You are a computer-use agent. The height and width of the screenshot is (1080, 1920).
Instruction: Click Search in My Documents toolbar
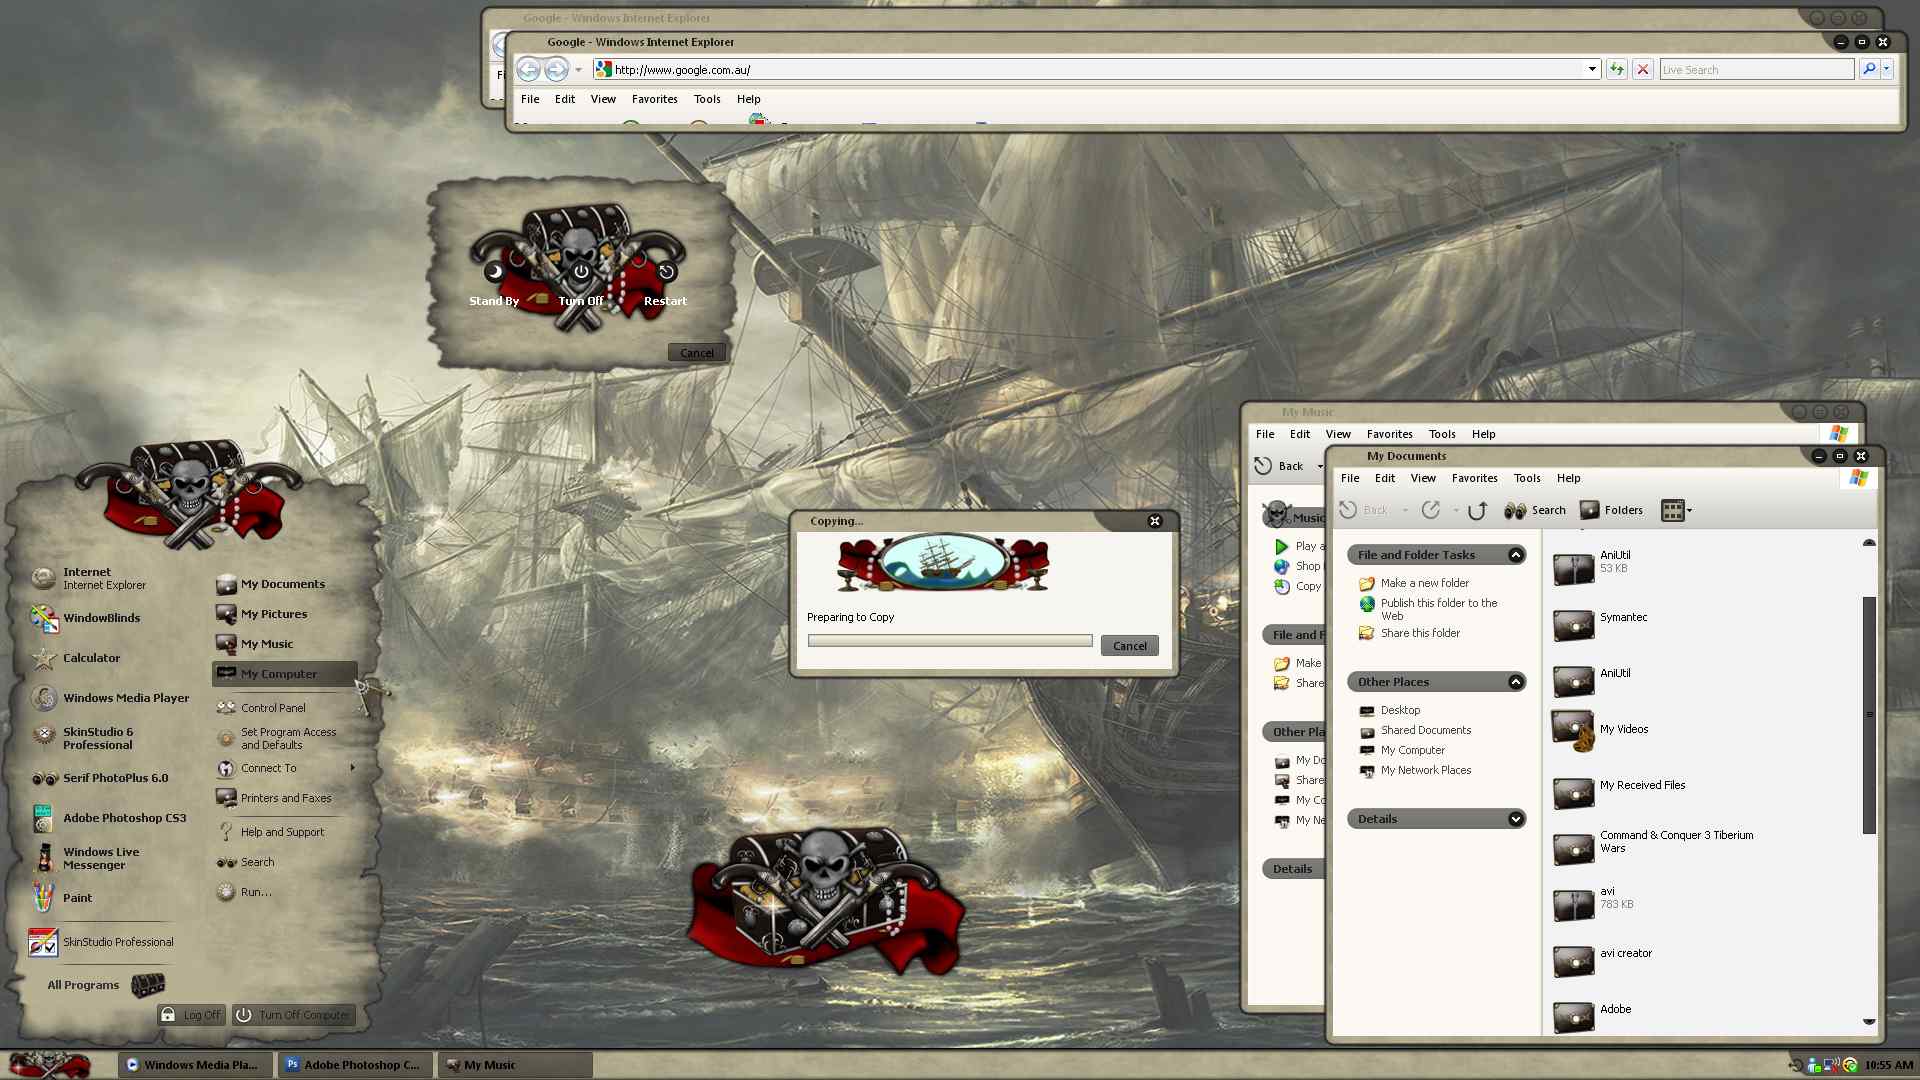[1535, 510]
